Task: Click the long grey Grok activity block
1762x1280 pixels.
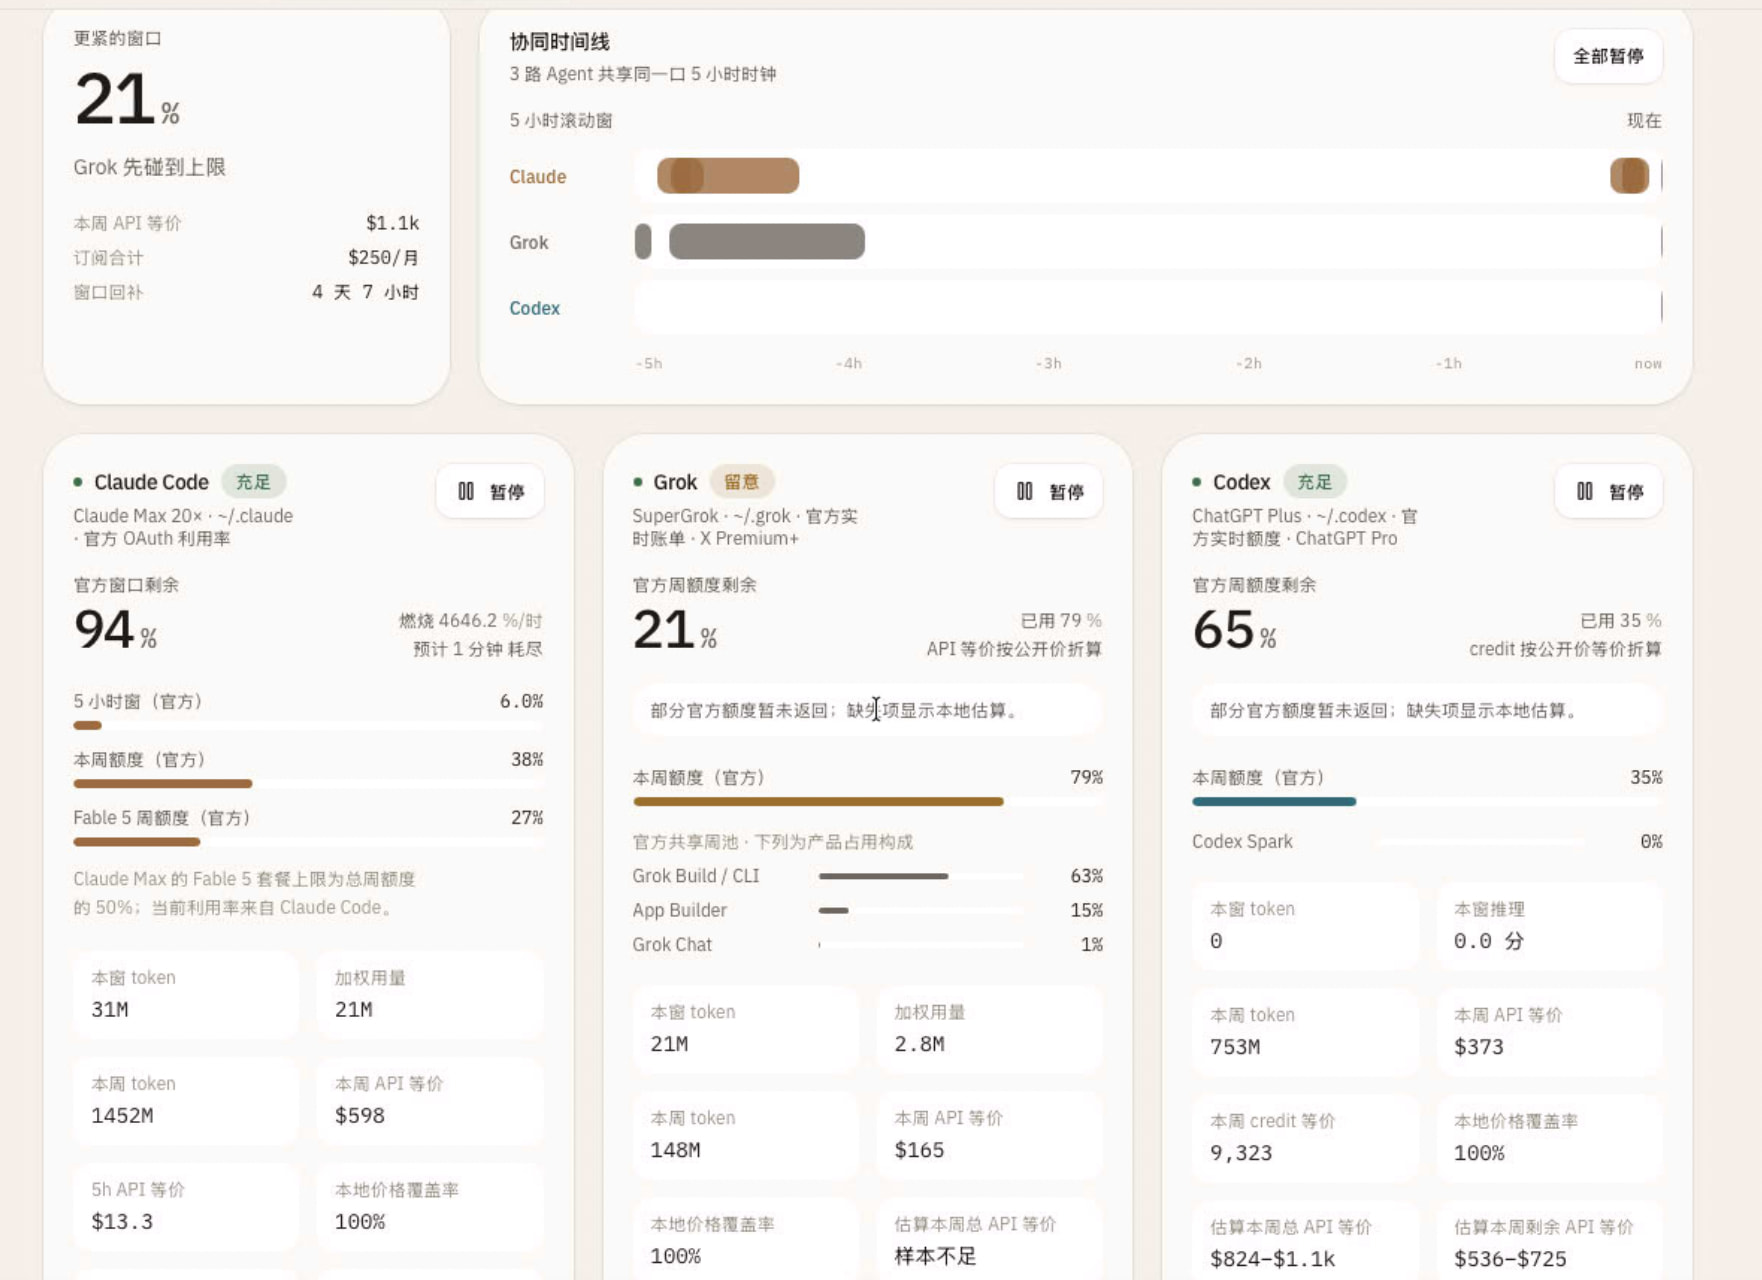Action: click(x=767, y=242)
